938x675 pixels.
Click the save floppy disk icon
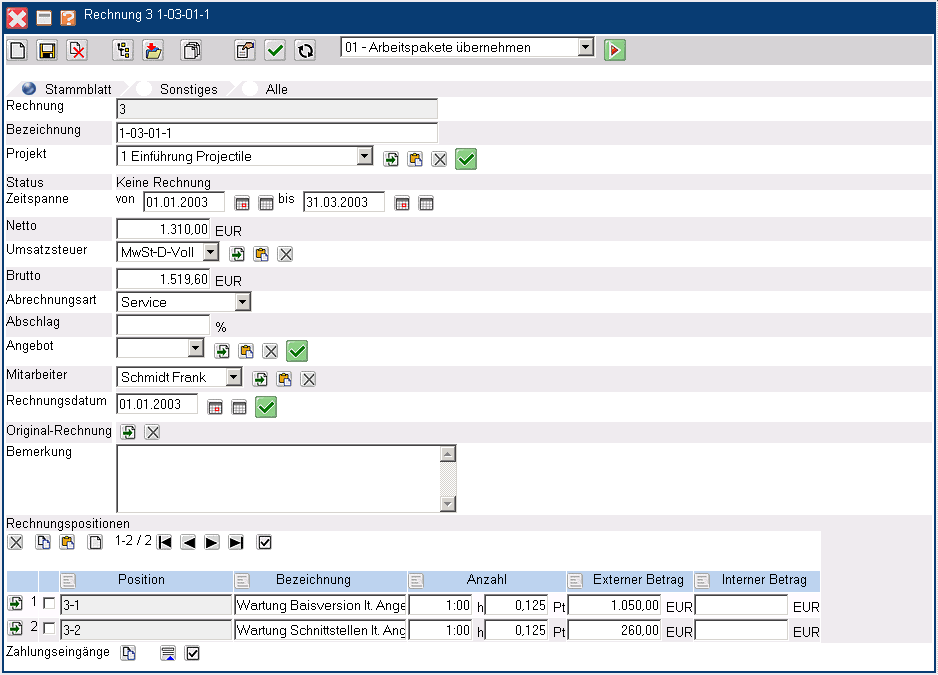tap(47, 50)
